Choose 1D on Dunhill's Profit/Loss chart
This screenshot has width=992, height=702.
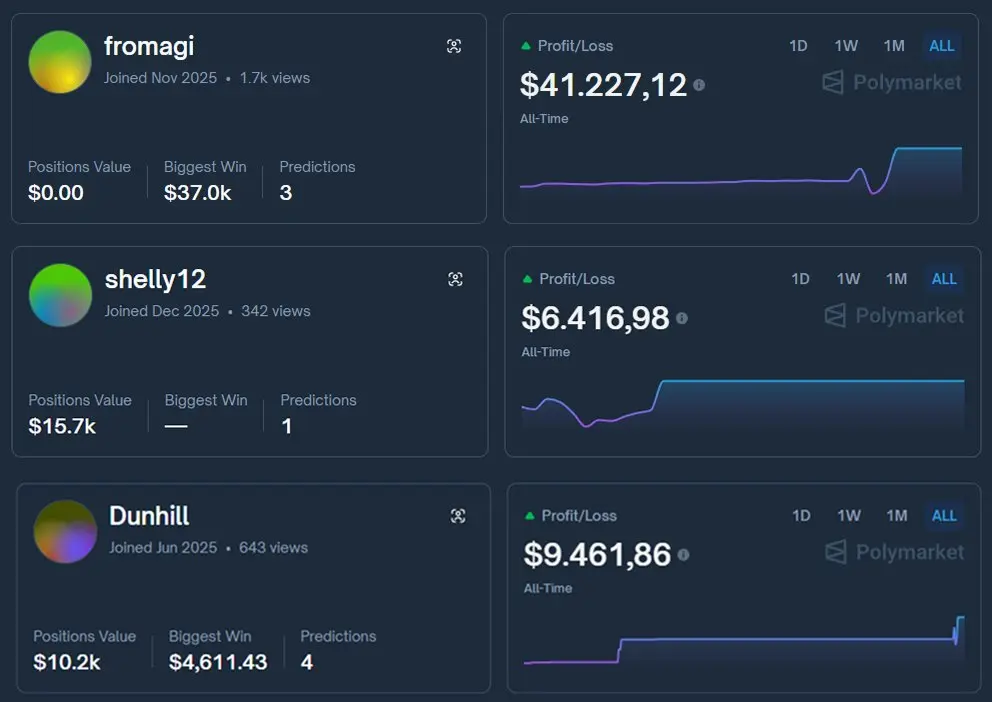[x=801, y=516]
